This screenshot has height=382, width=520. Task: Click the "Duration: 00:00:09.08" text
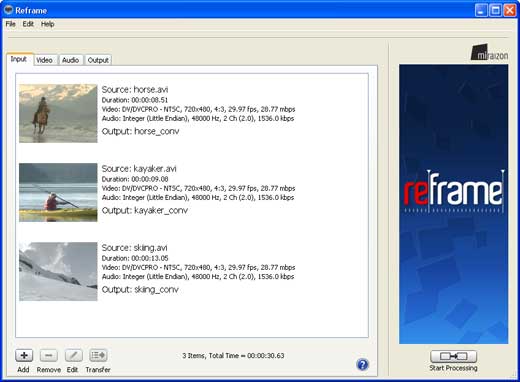click(135, 179)
